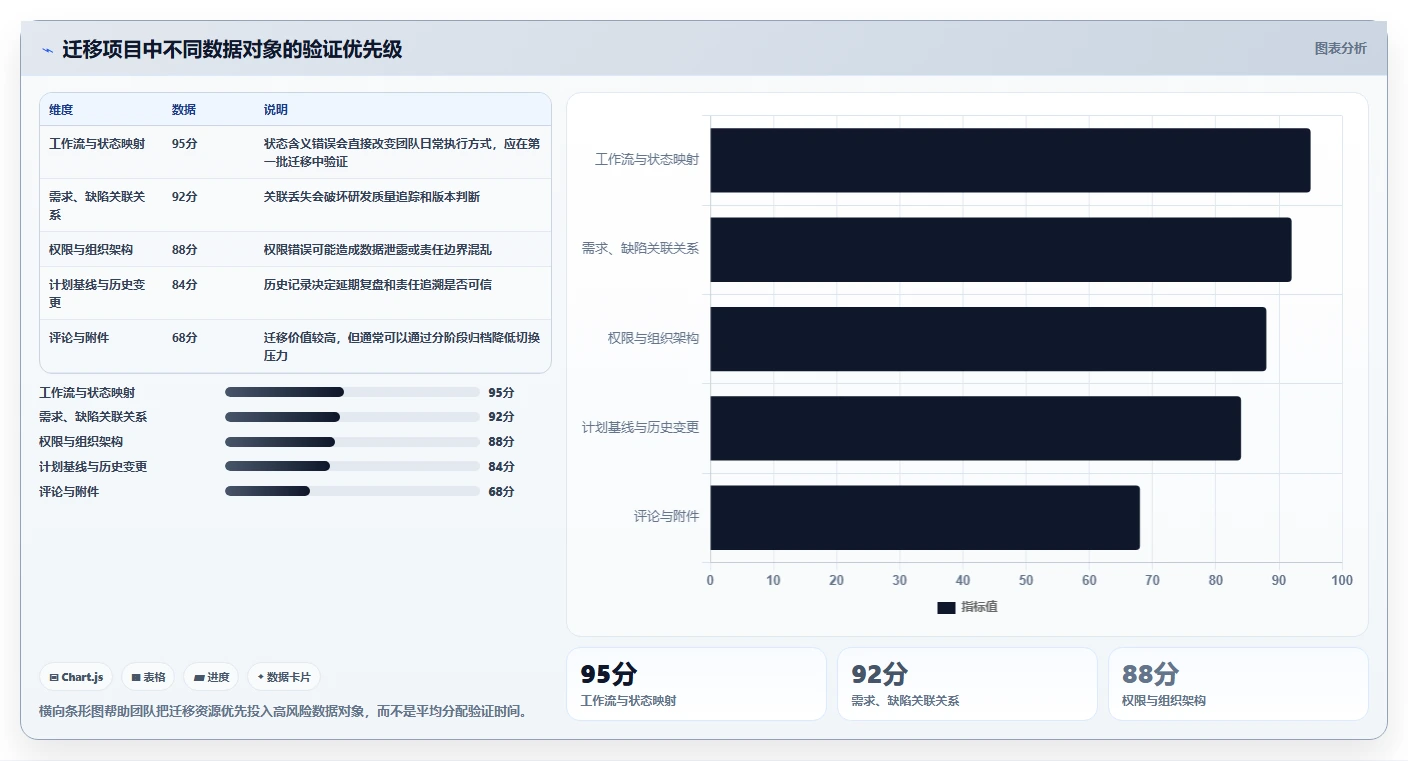Open the 88分 data card
1408x761 pixels.
coord(1238,684)
